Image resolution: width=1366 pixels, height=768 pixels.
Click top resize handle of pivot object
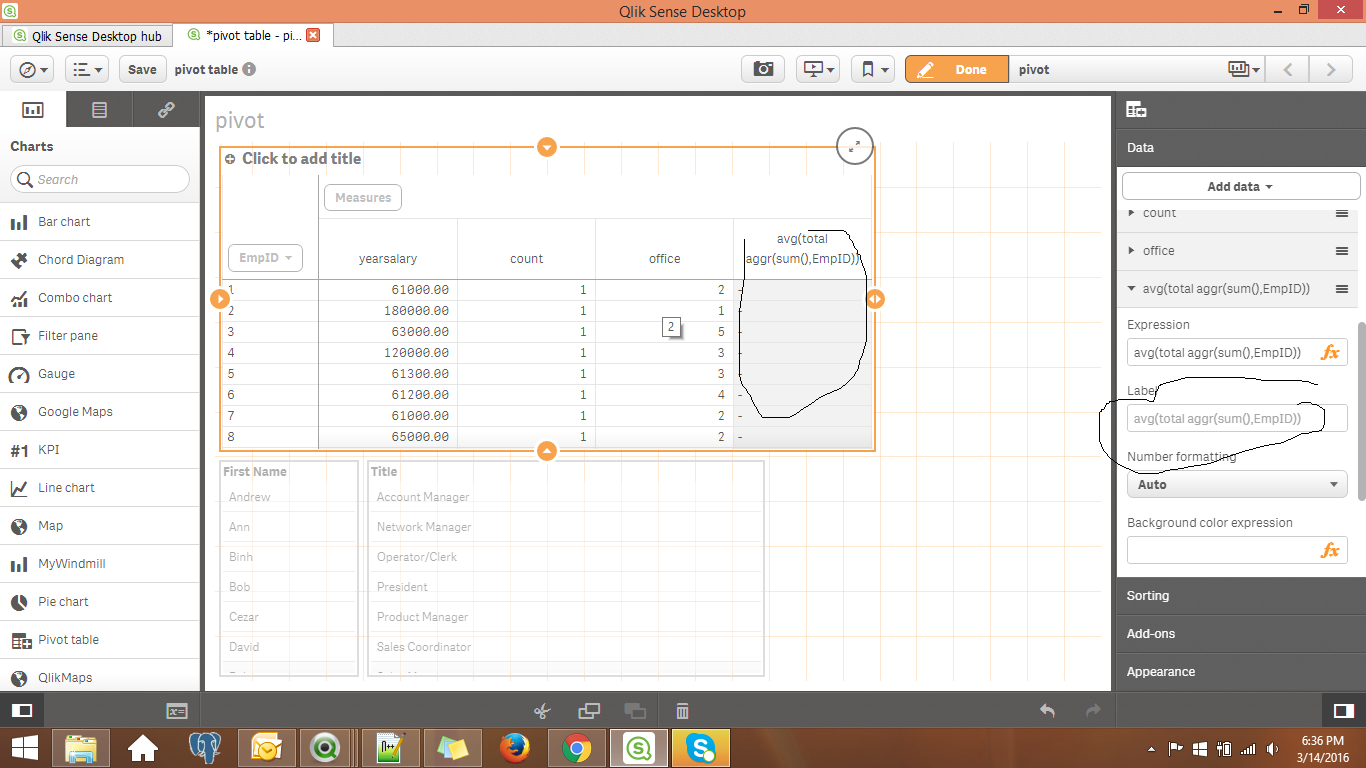click(x=547, y=147)
